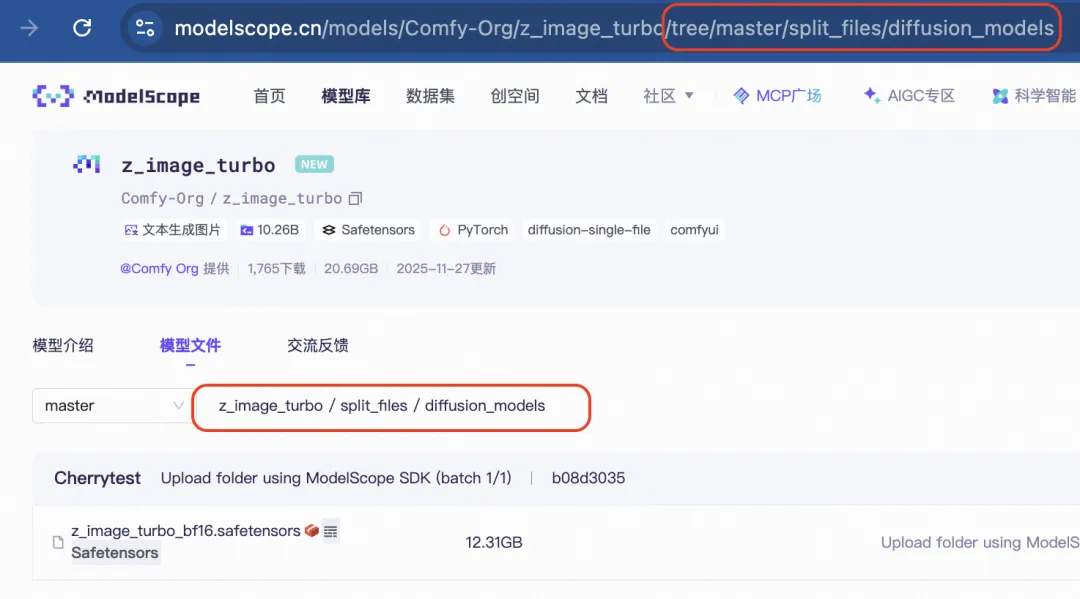Click the 12.31GB file size
This screenshot has height=599, width=1080.
click(494, 543)
